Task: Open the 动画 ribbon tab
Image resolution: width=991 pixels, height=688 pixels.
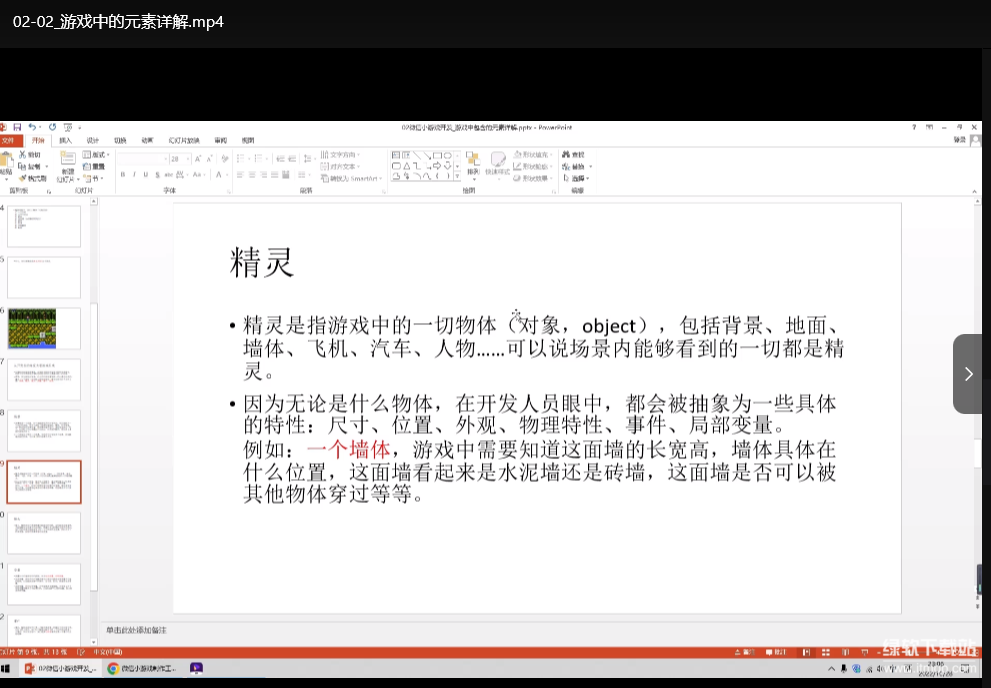Action: click(x=147, y=140)
